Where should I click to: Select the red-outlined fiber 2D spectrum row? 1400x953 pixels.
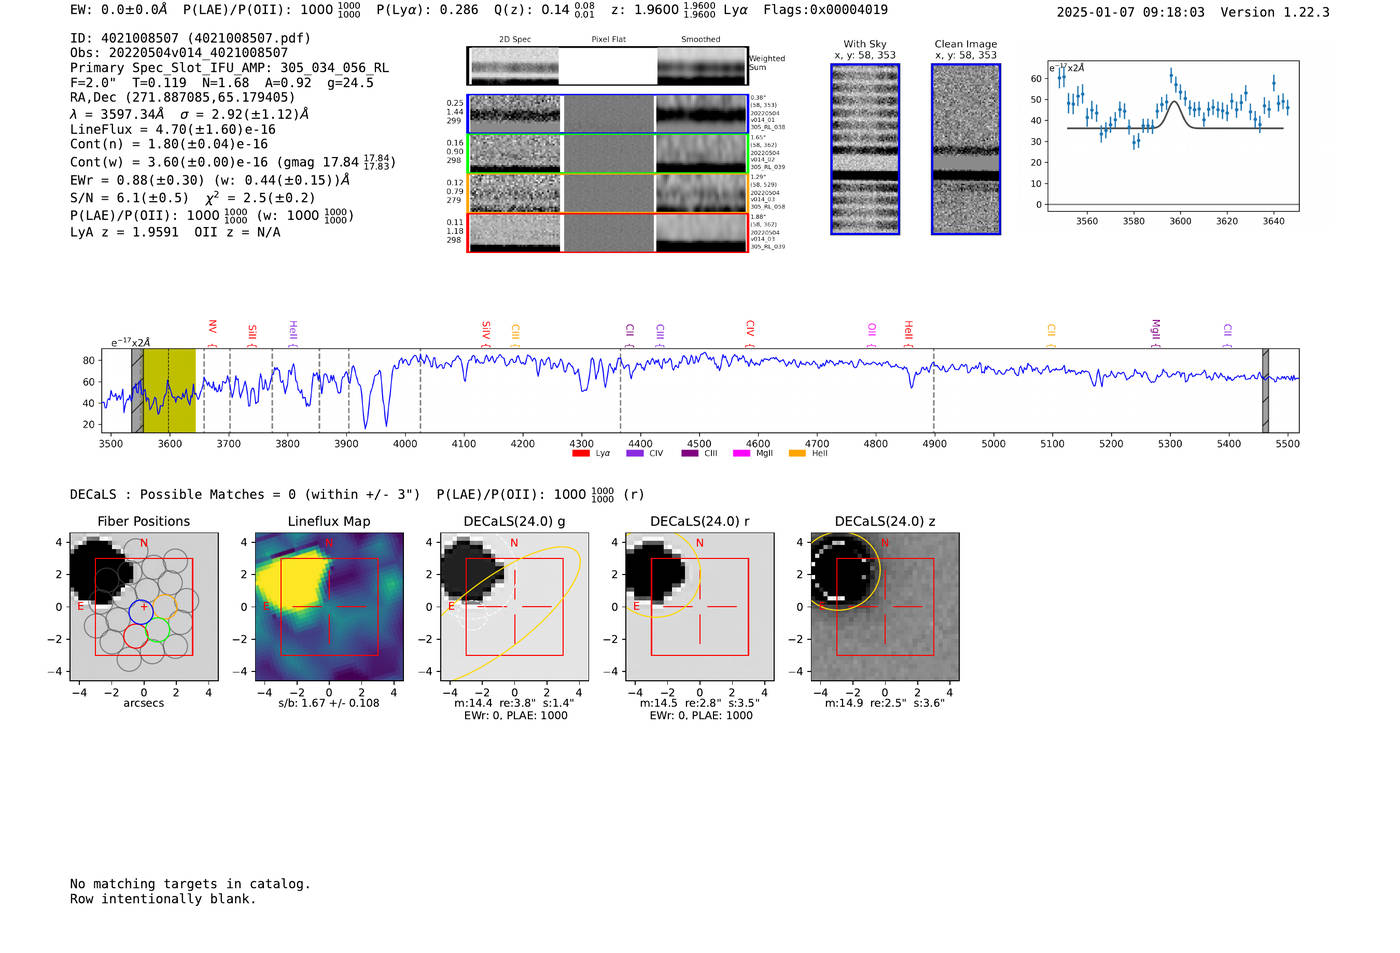click(608, 233)
